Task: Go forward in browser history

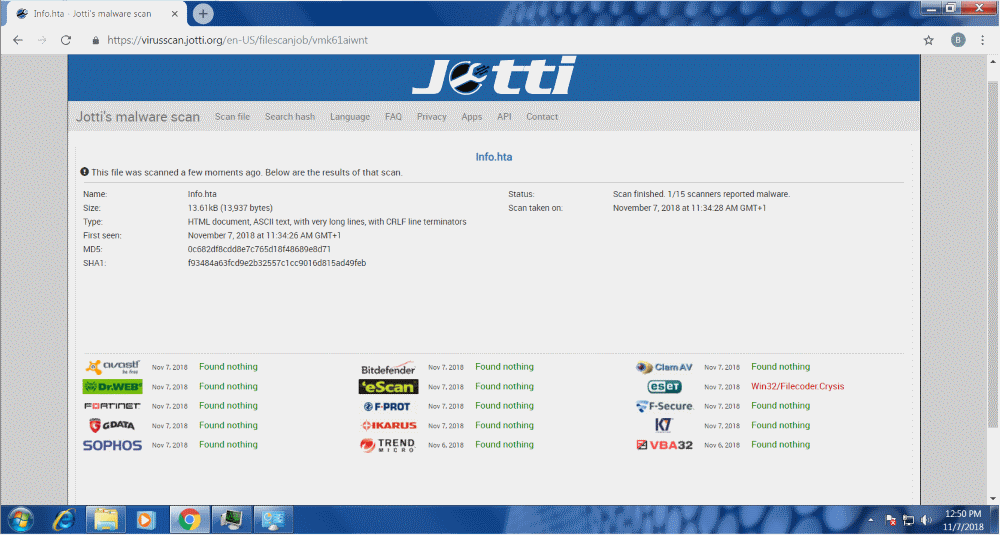Action: [42, 40]
